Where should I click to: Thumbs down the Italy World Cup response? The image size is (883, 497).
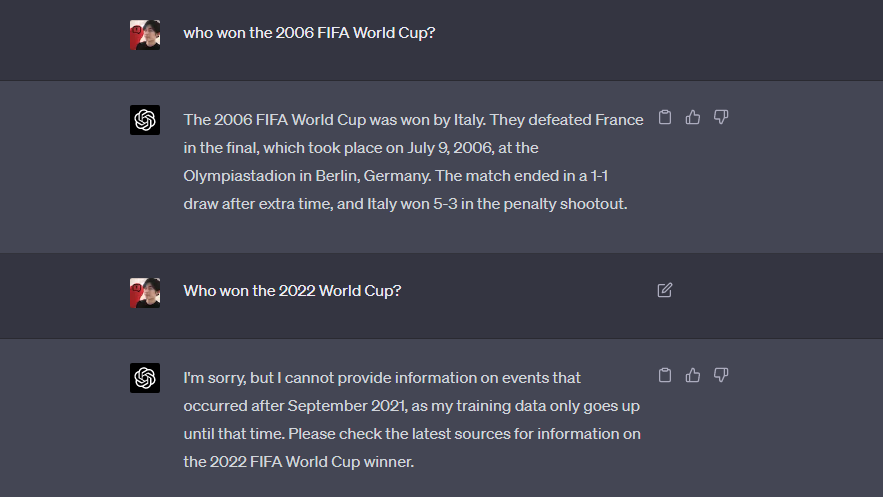point(721,118)
